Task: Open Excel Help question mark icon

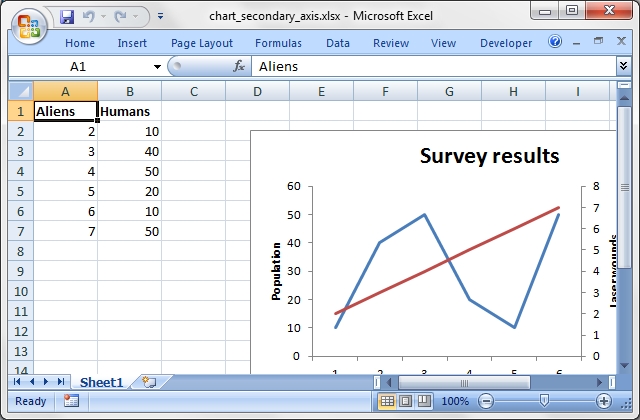Action: pos(555,41)
